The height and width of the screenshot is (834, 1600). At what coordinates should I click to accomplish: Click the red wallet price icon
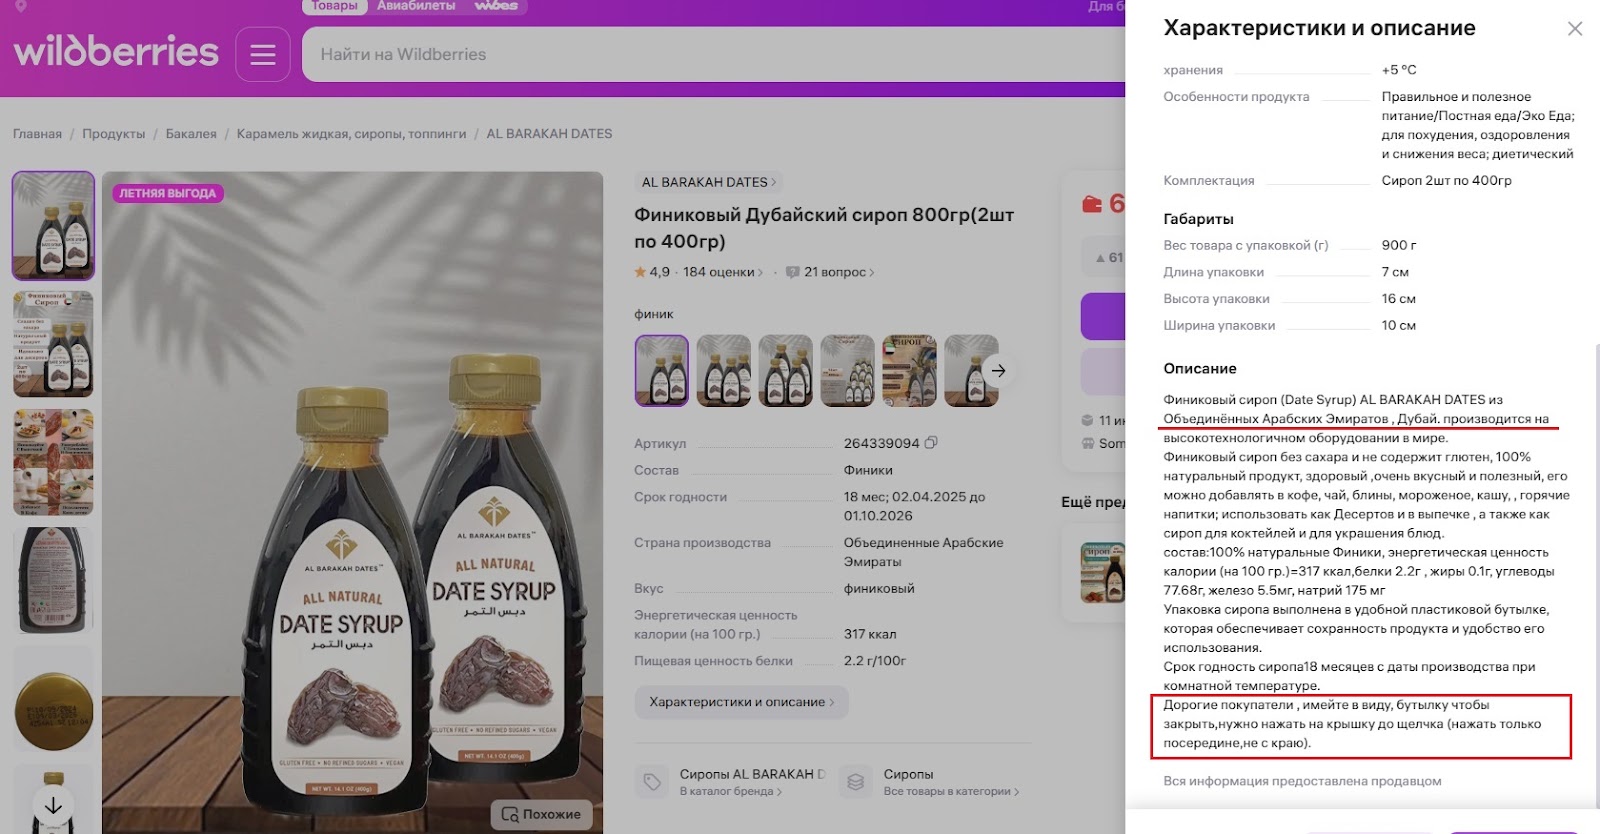click(1092, 204)
